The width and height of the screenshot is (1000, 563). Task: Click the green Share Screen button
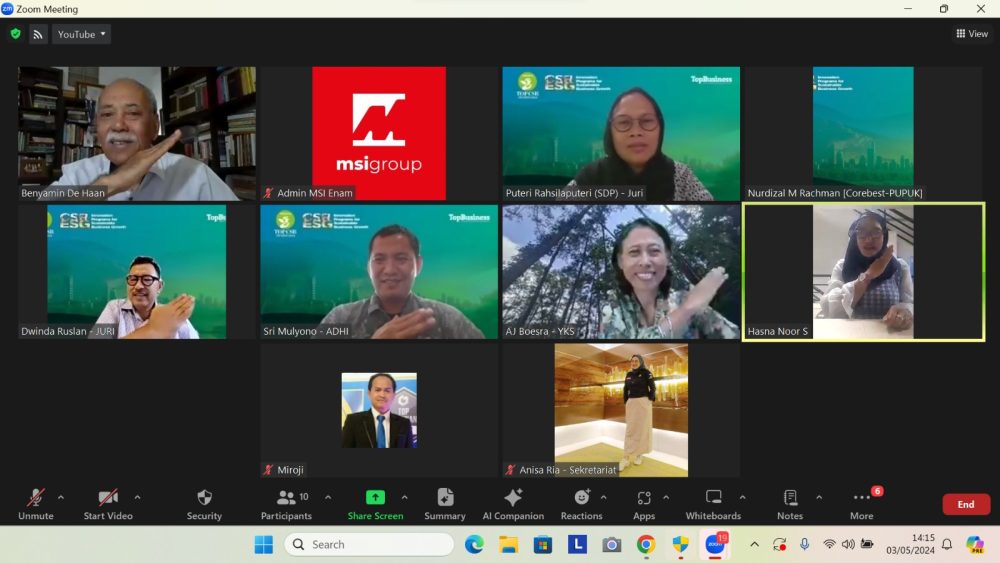pos(375,503)
